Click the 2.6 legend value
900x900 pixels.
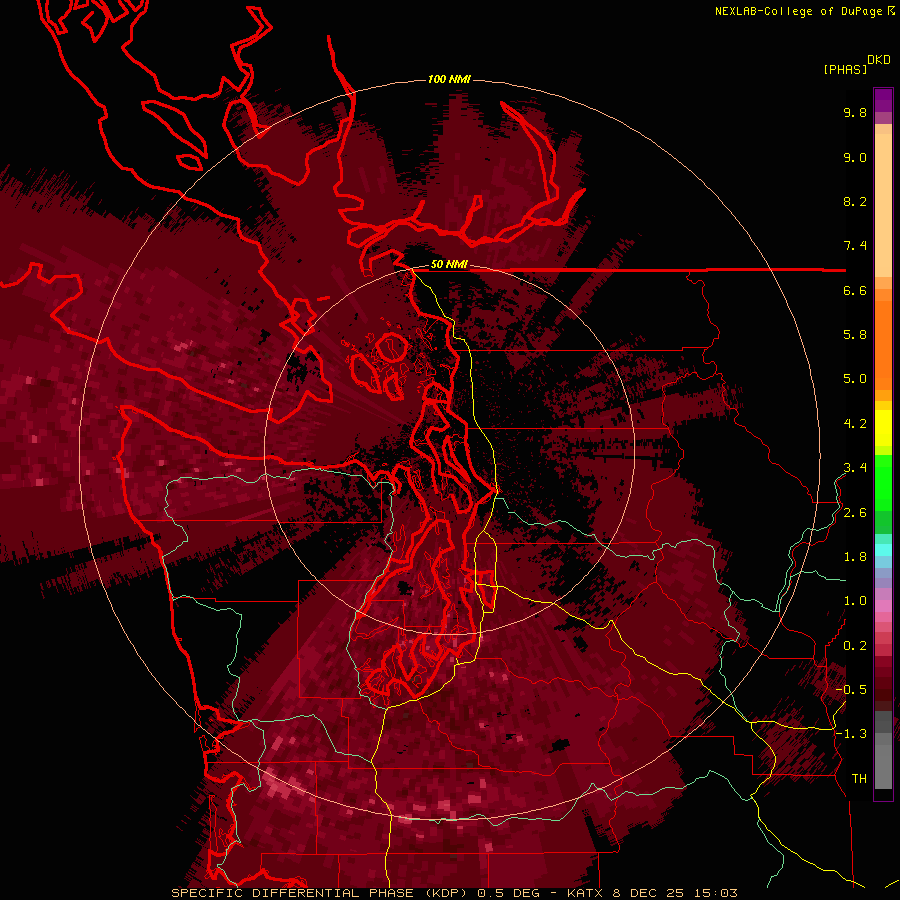(x=855, y=513)
